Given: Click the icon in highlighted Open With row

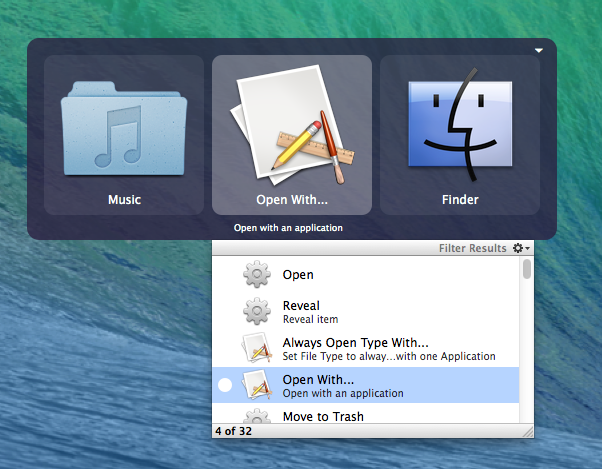Looking at the screenshot, I should (x=257, y=385).
